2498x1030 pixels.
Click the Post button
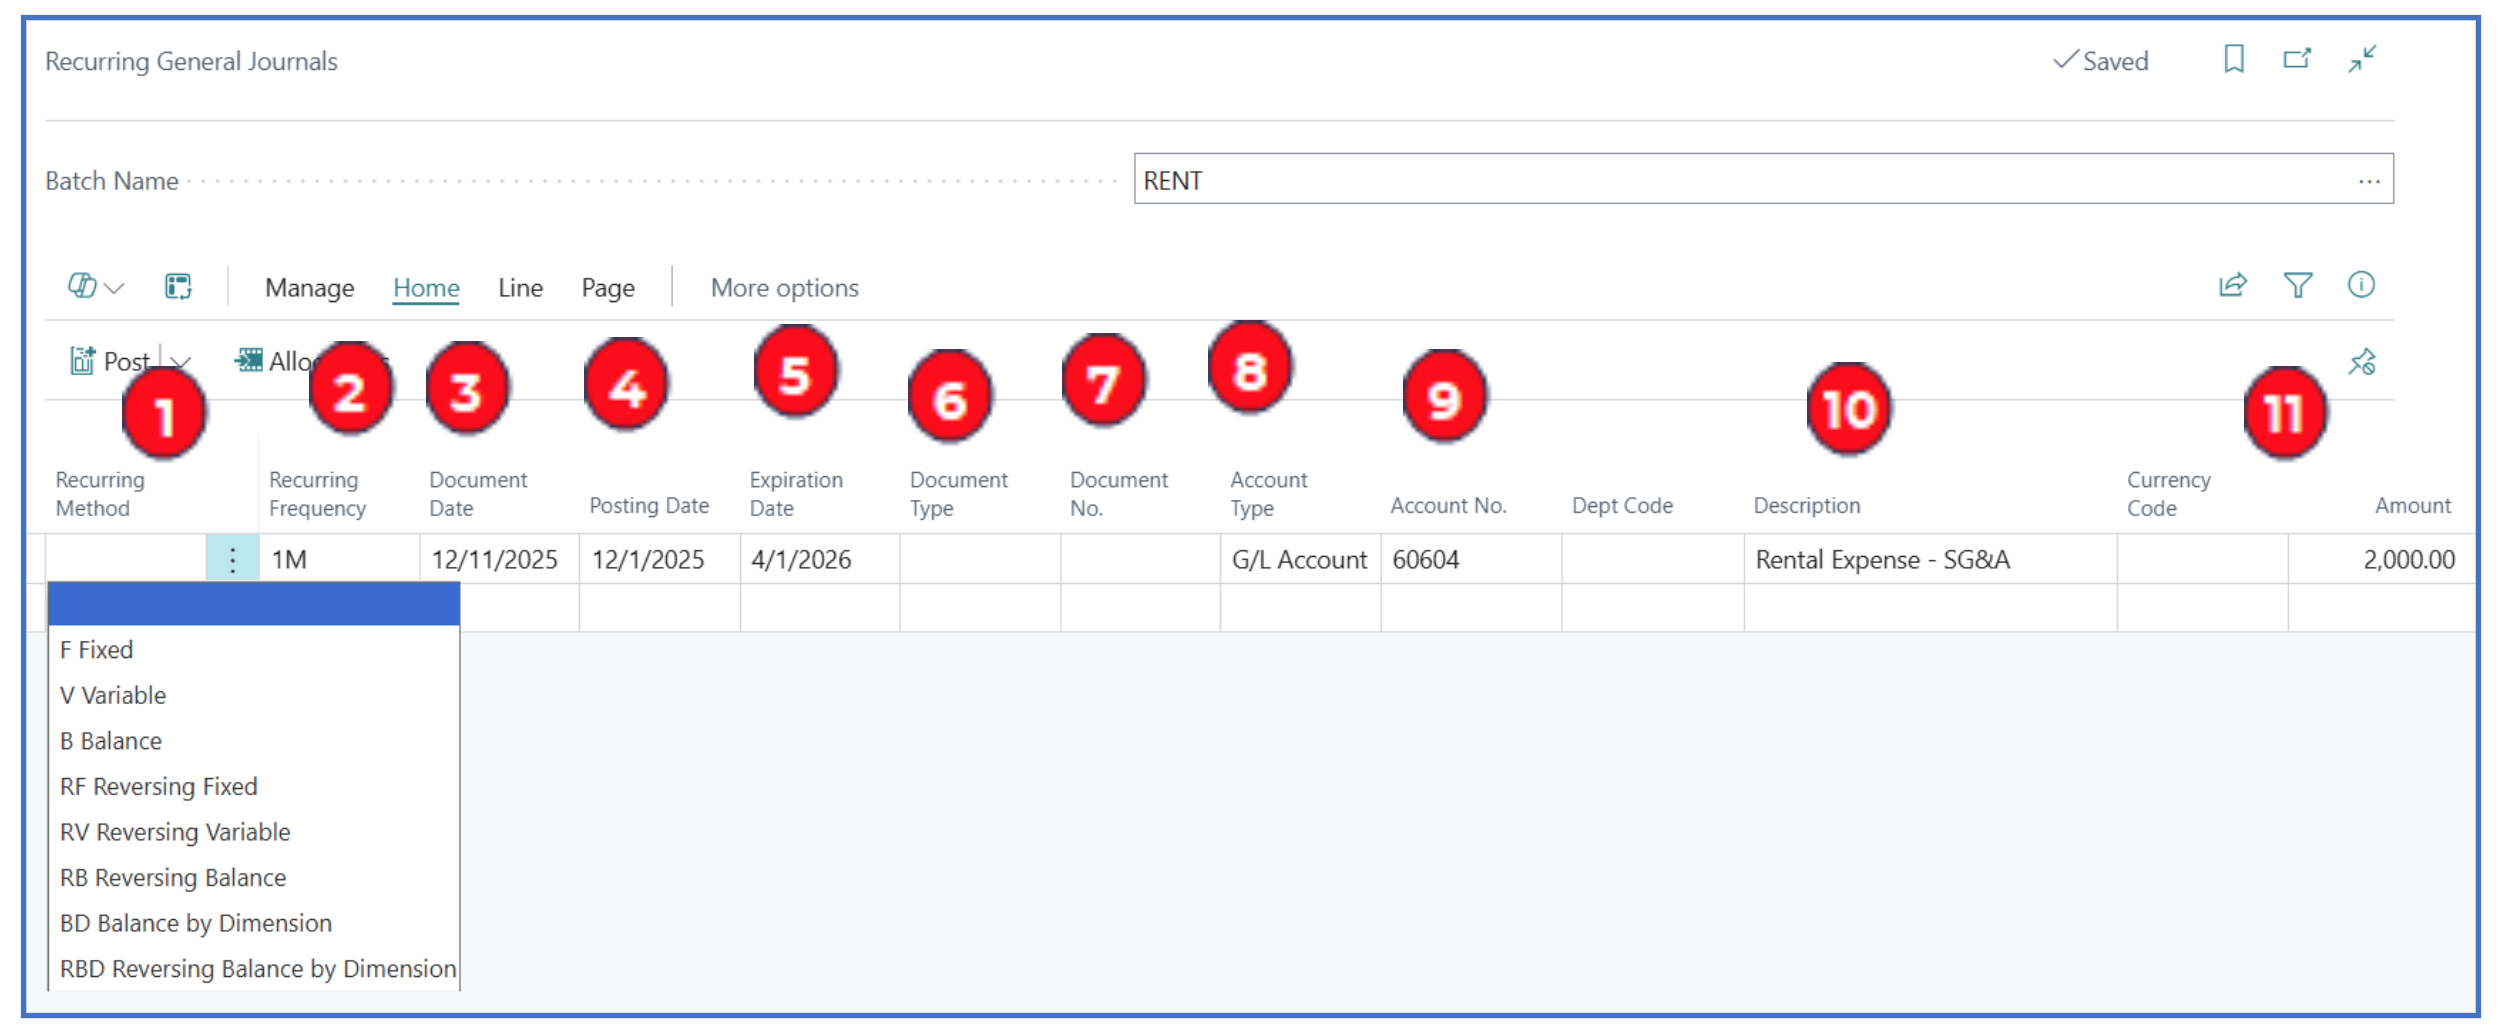point(110,361)
